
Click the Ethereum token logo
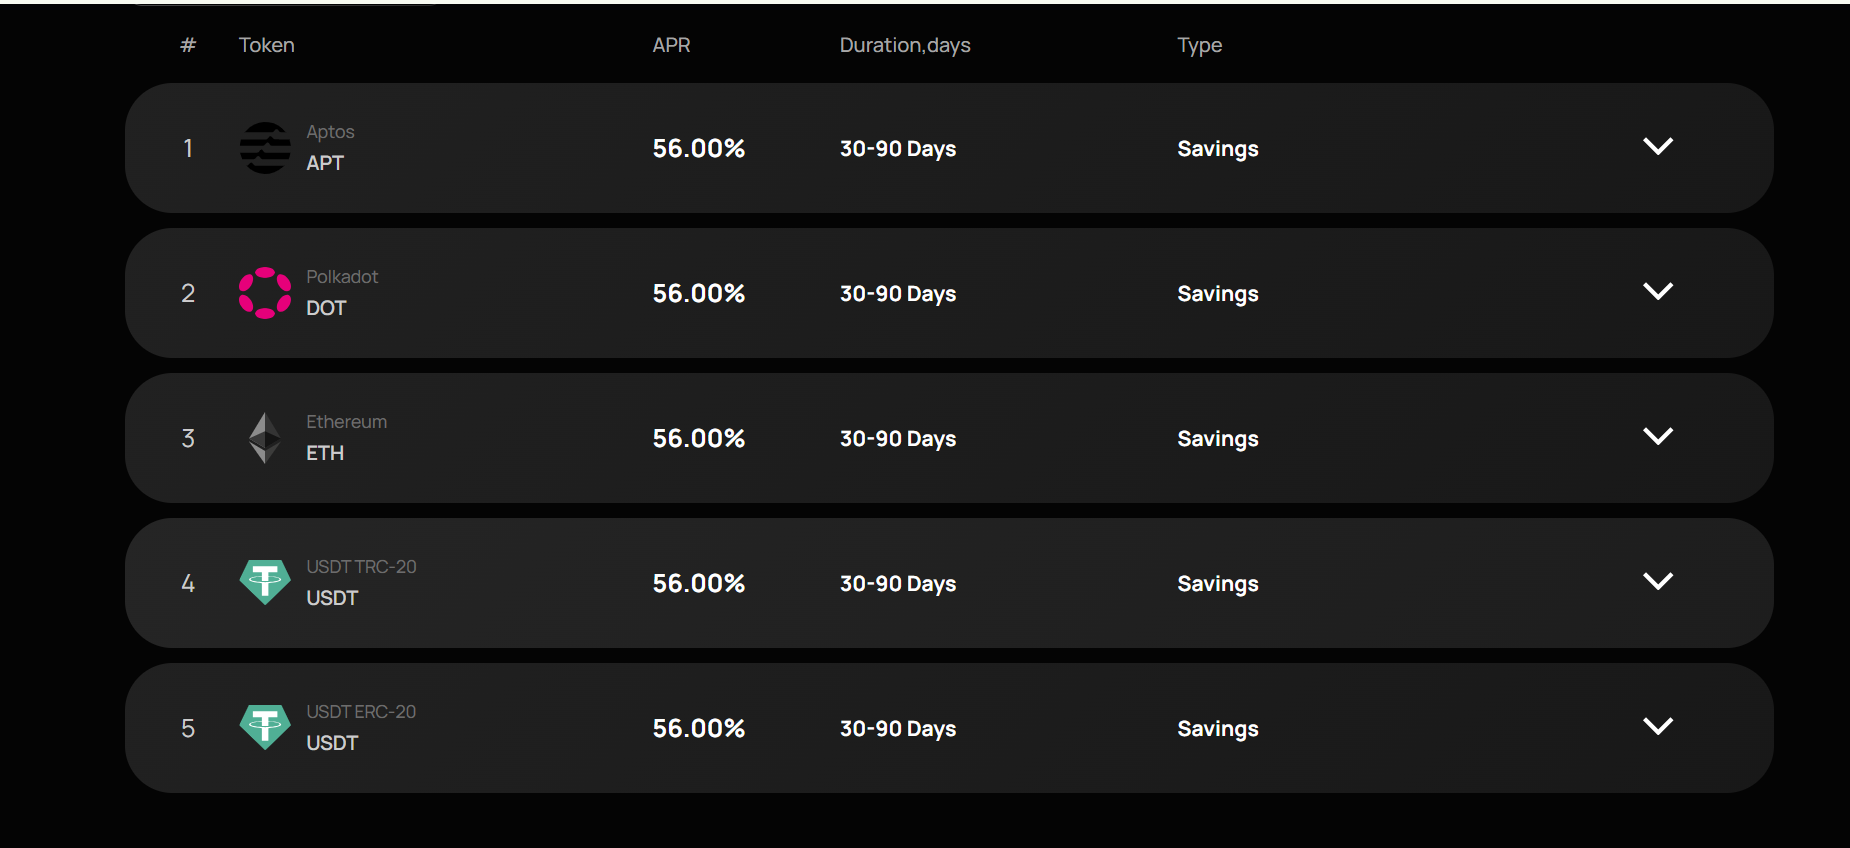click(x=264, y=437)
